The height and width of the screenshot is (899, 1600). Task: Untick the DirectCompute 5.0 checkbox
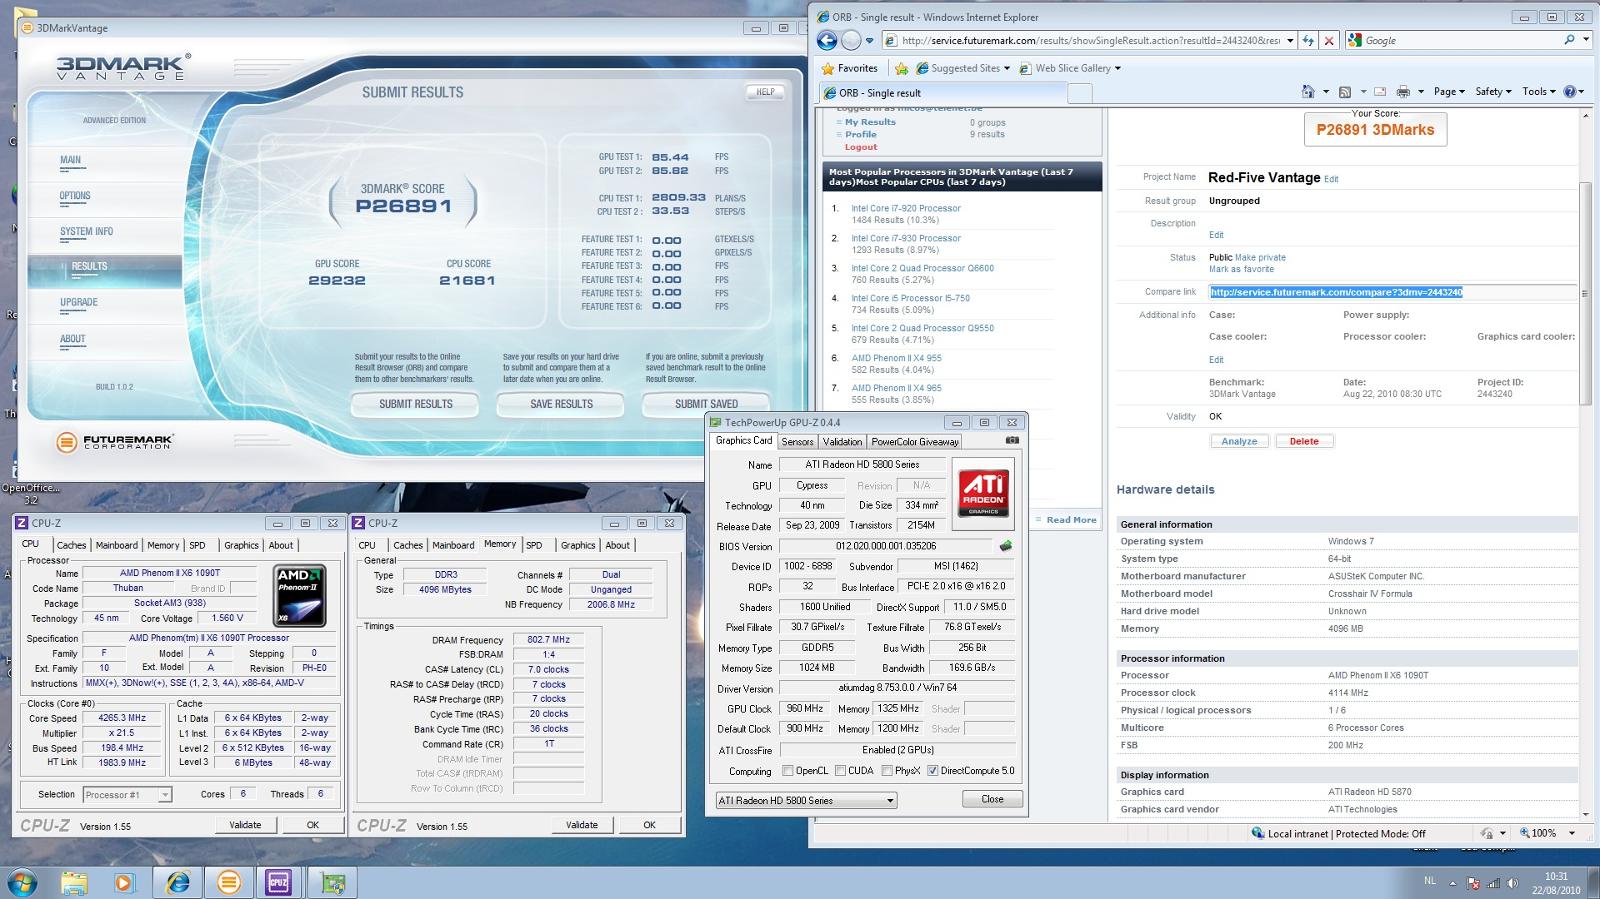[933, 771]
